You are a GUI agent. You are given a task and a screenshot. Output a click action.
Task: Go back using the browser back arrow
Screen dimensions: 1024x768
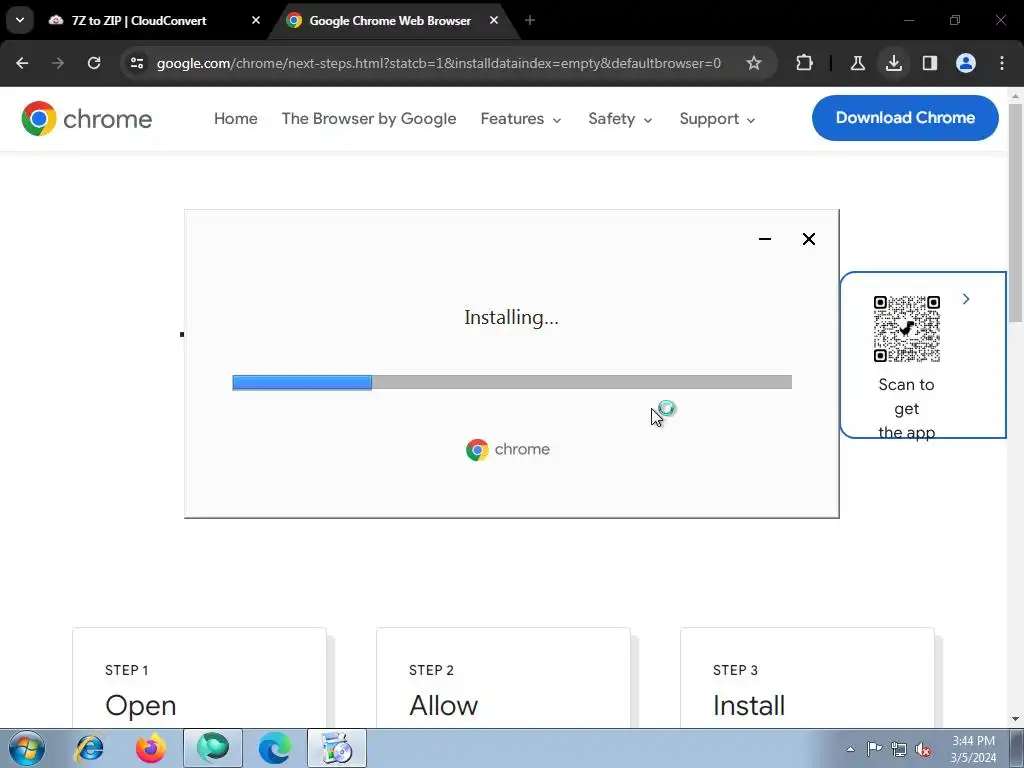tap(22, 63)
